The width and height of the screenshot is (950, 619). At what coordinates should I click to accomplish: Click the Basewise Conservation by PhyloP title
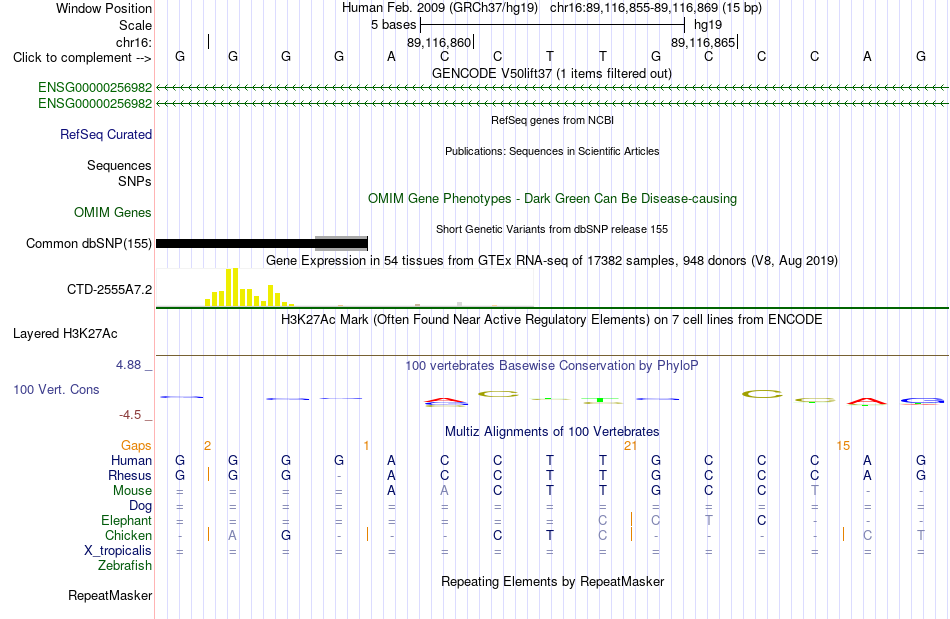pos(552,365)
